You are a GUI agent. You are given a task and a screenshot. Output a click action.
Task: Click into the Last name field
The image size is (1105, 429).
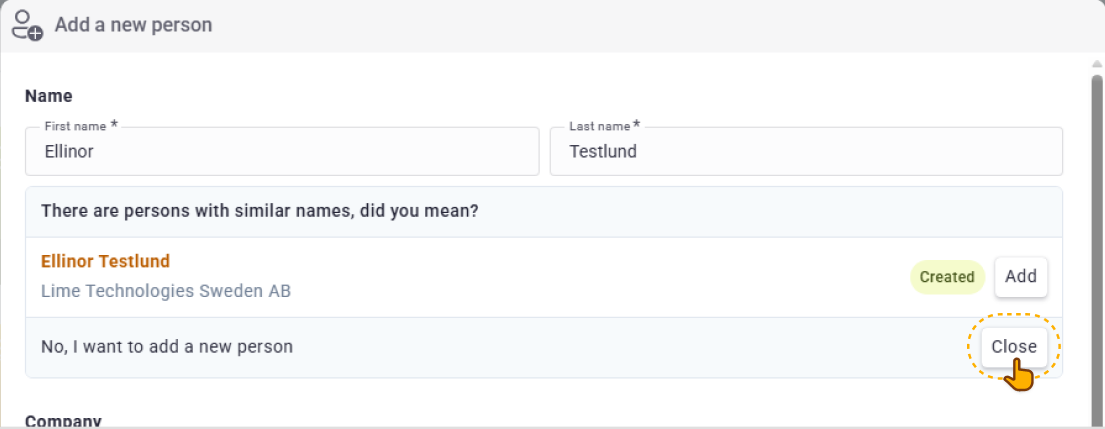tap(806, 151)
